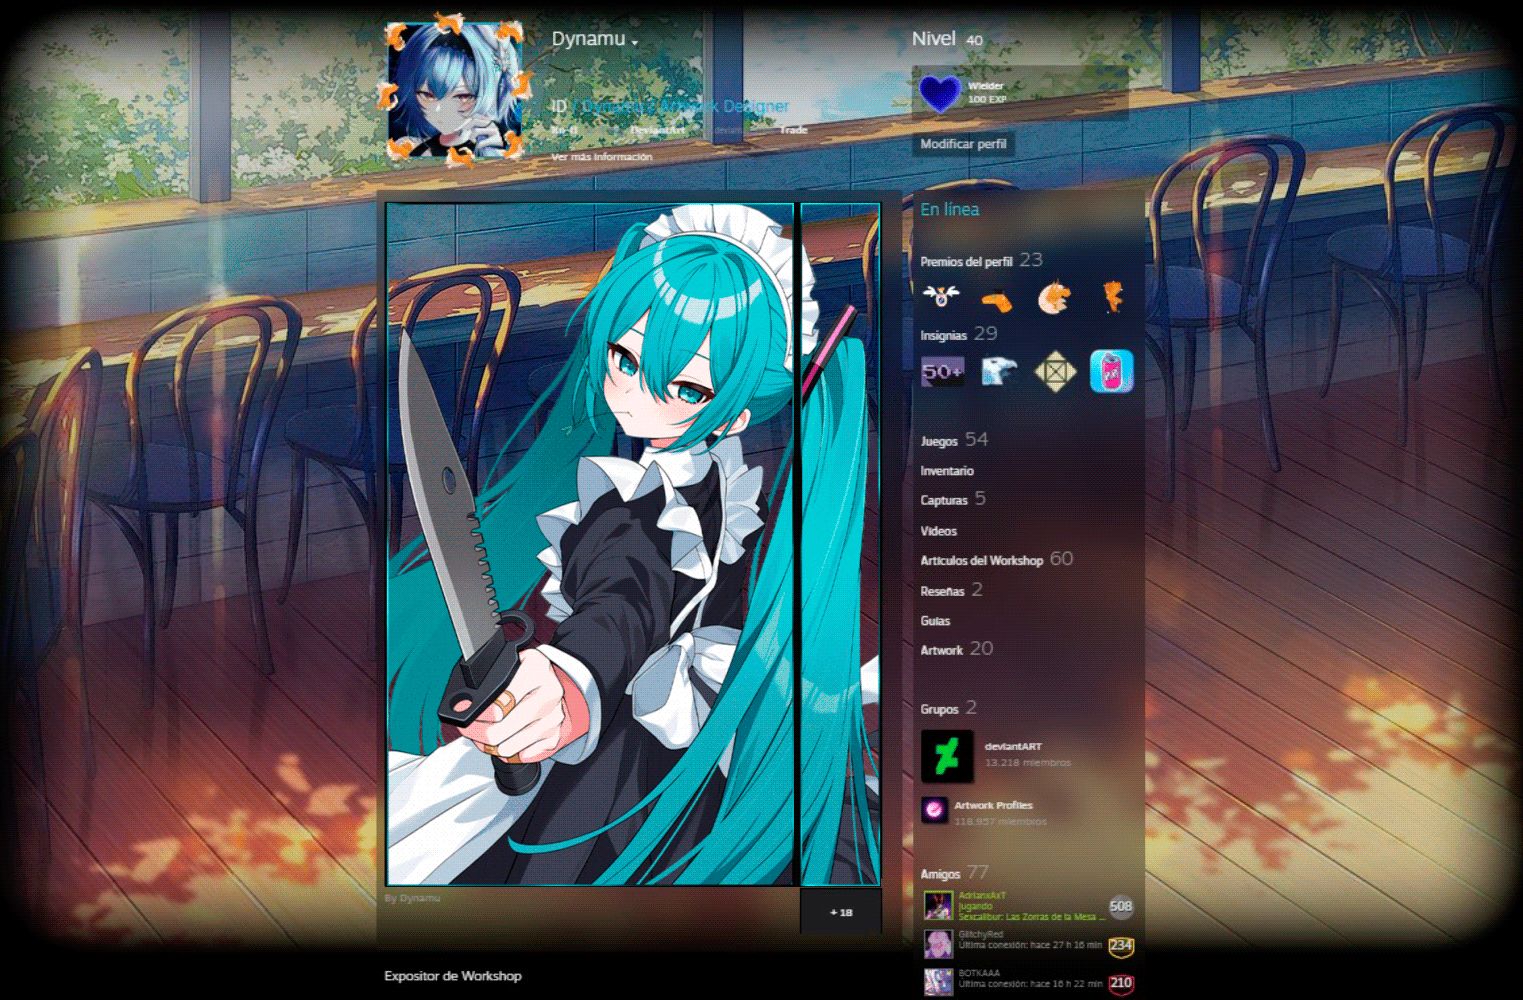The width and height of the screenshot is (1523, 1000).
Task: Click the level 234 badge for GlitchyRed
Action: (1121, 945)
